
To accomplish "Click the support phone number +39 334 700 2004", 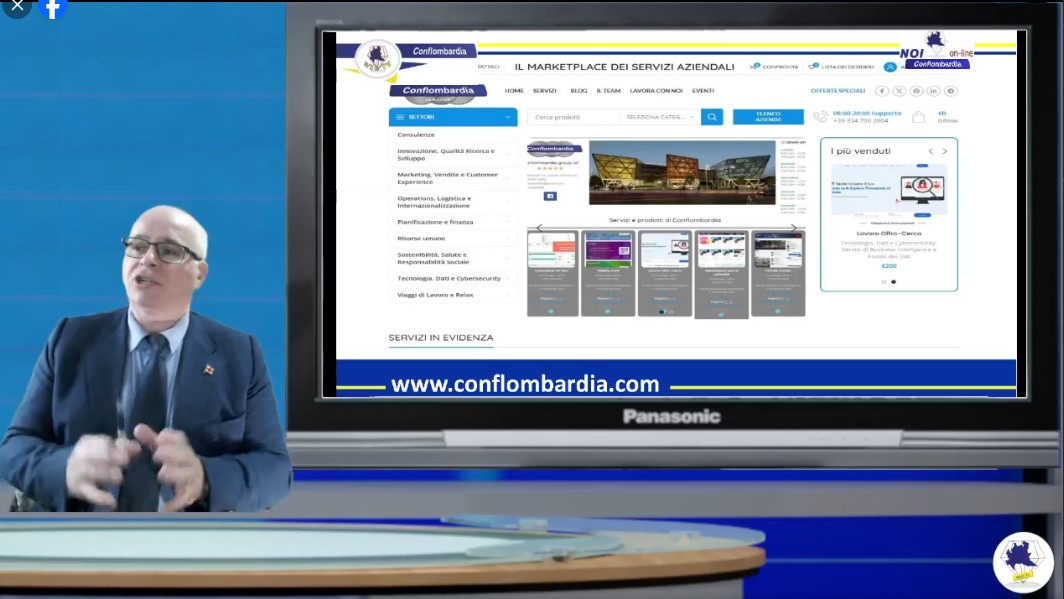I will coord(860,121).
